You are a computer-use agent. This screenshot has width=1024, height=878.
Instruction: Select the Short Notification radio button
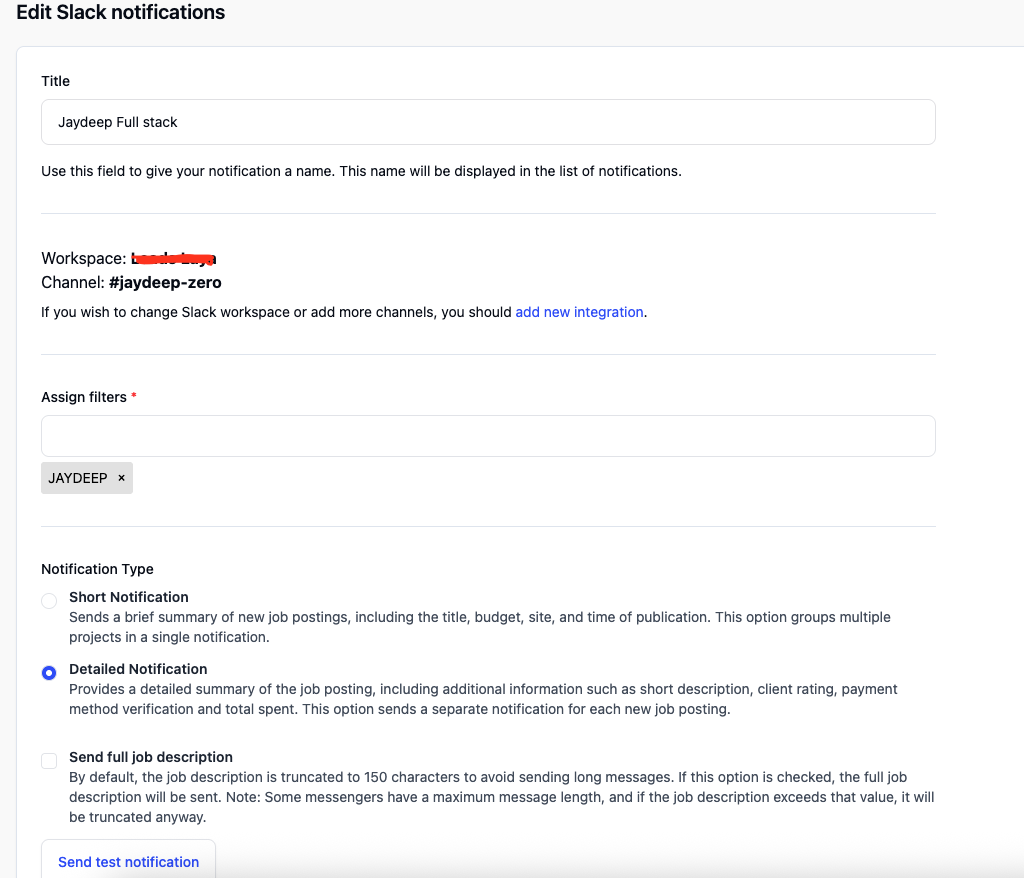click(49, 601)
